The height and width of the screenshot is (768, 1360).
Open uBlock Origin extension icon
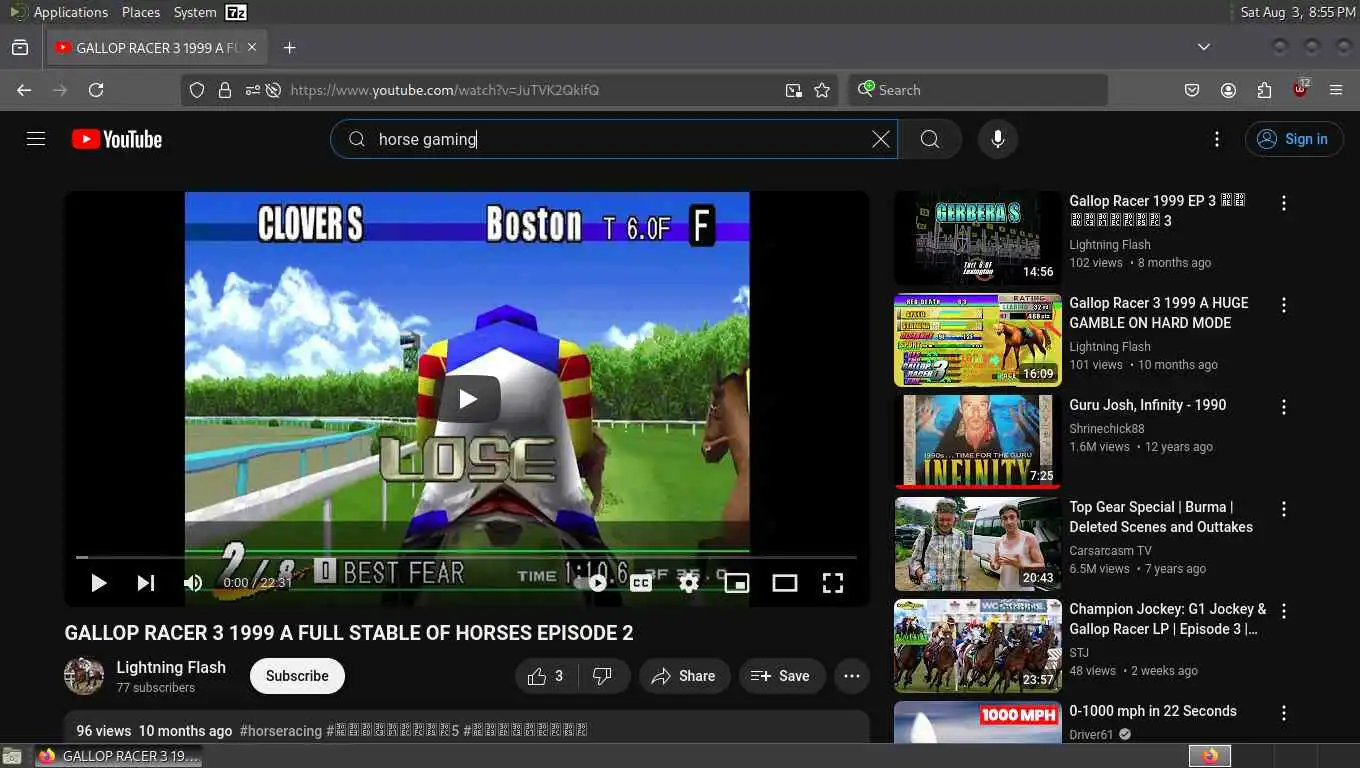click(1300, 88)
